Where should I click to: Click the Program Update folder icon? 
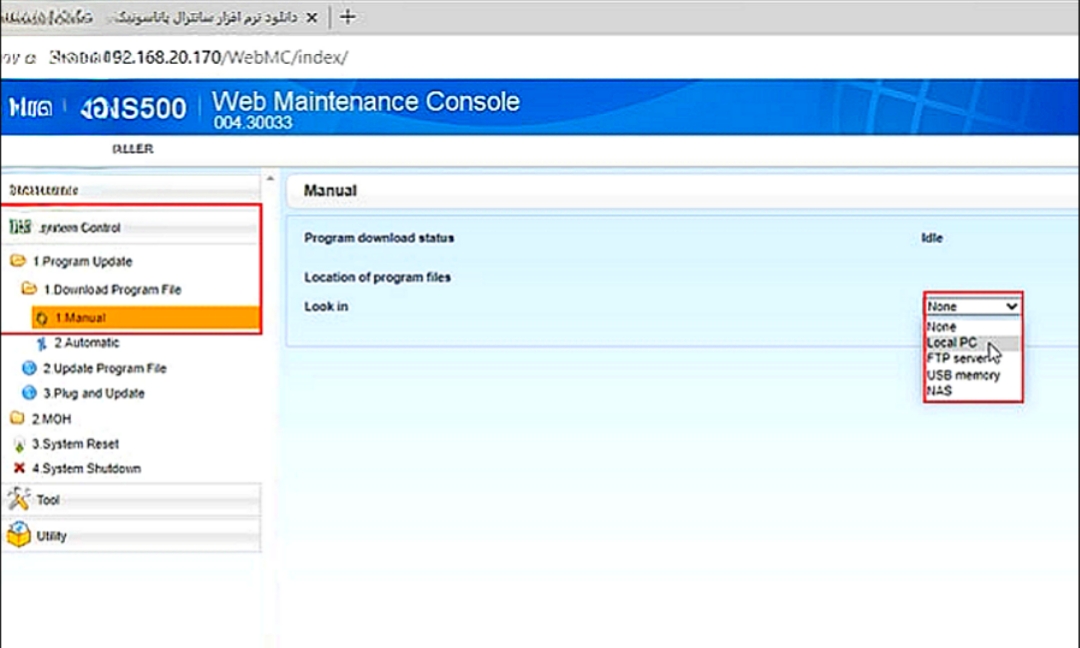(x=17, y=262)
